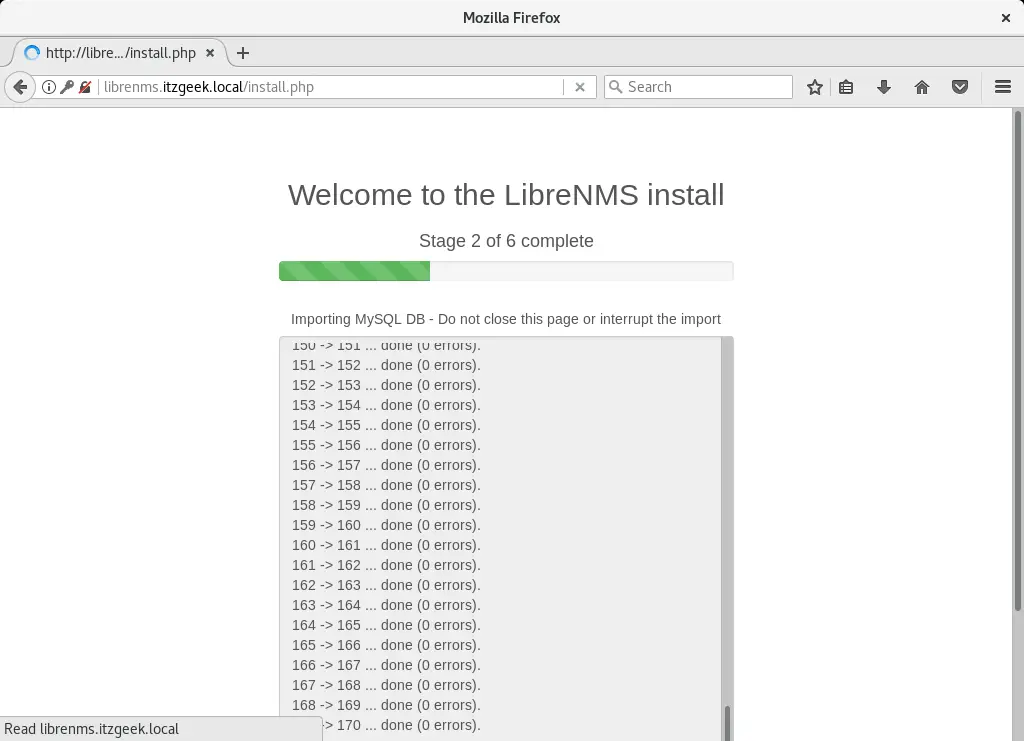Open a new tab with plus button
This screenshot has height=741, width=1024.
pyautogui.click(x=242, y=53)
